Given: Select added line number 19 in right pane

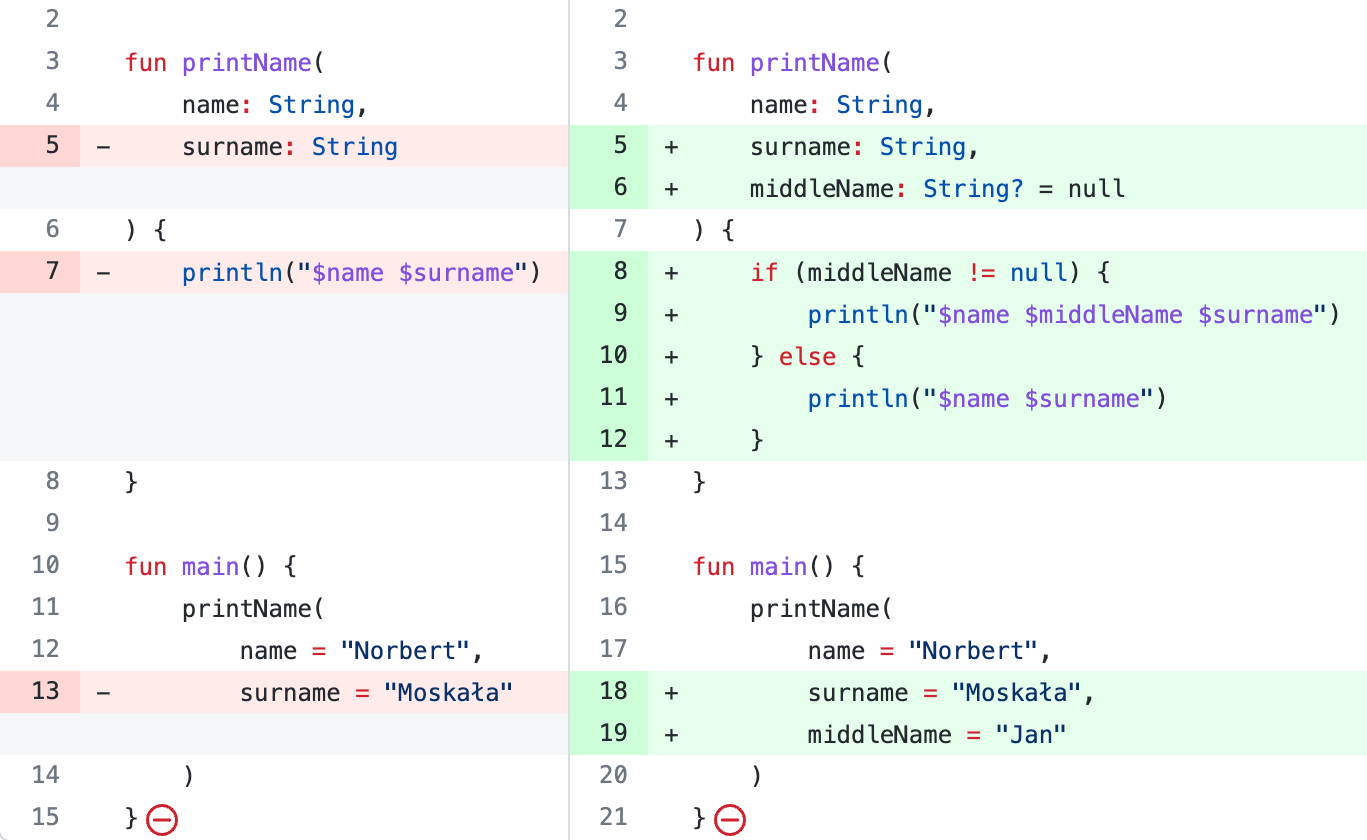Looking at the screenshot, I should [614, 734].
